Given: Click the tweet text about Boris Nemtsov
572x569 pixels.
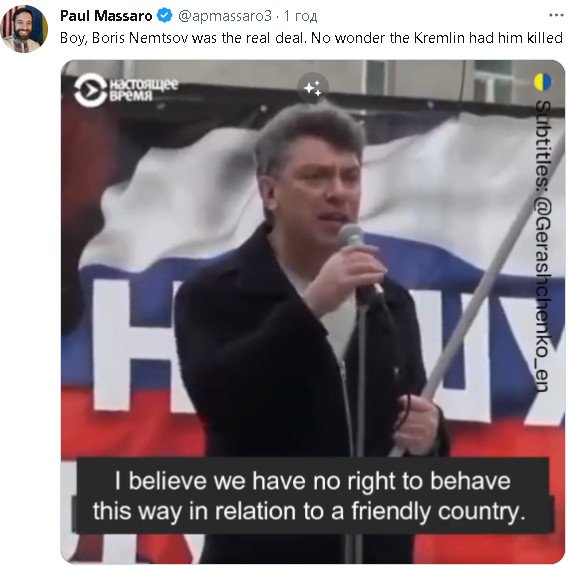Looking at the screenshot, I should click(311, 38).
